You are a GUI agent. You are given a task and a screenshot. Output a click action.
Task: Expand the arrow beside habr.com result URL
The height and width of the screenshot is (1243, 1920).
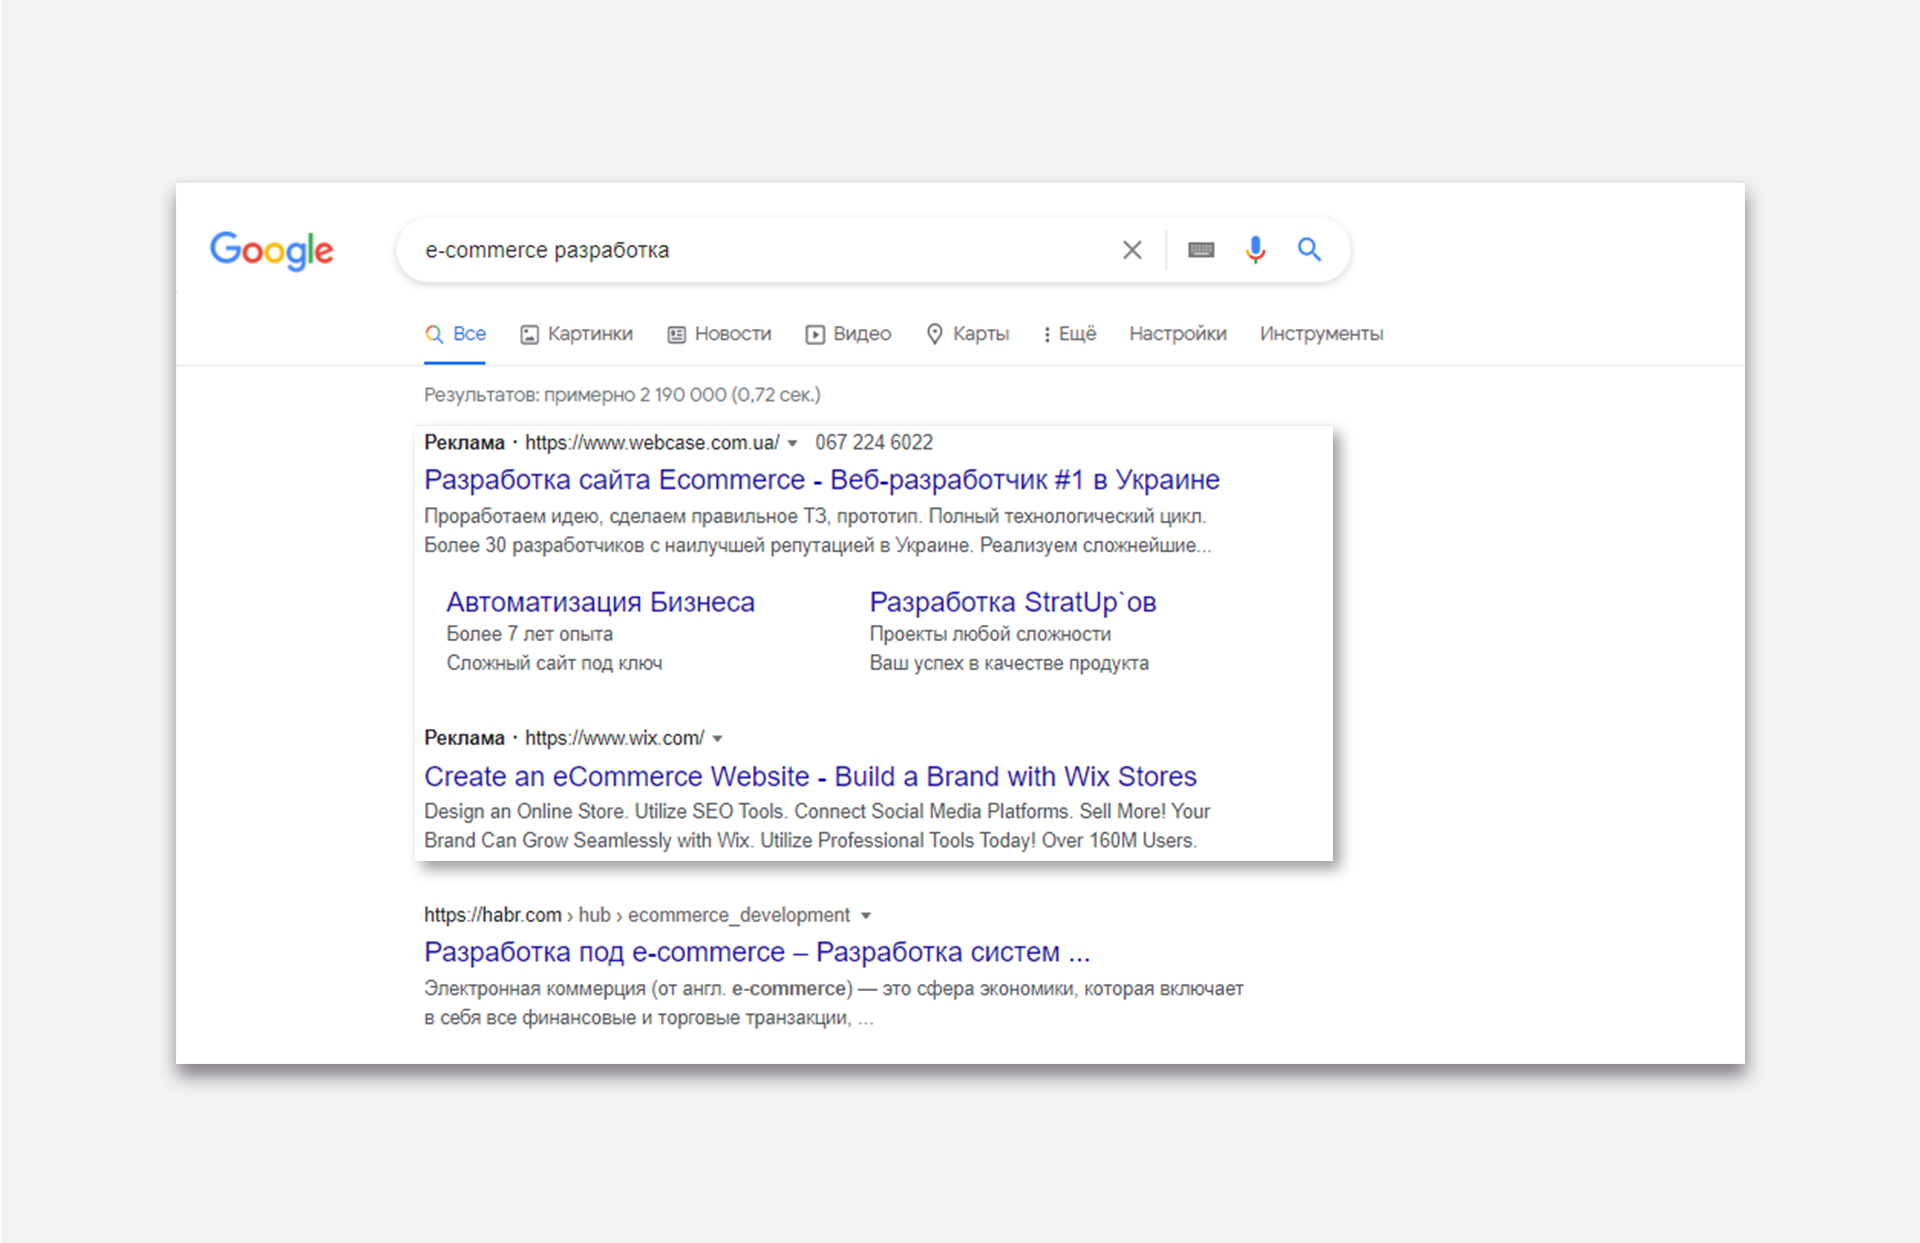(x=866, y=916)
